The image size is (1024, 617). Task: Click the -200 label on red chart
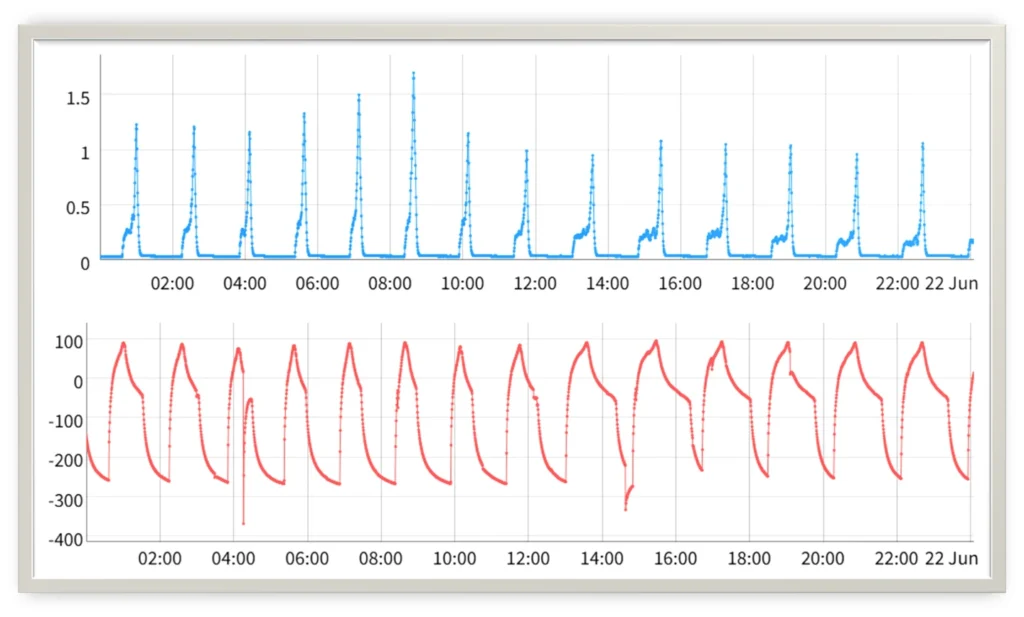point(66,461)
